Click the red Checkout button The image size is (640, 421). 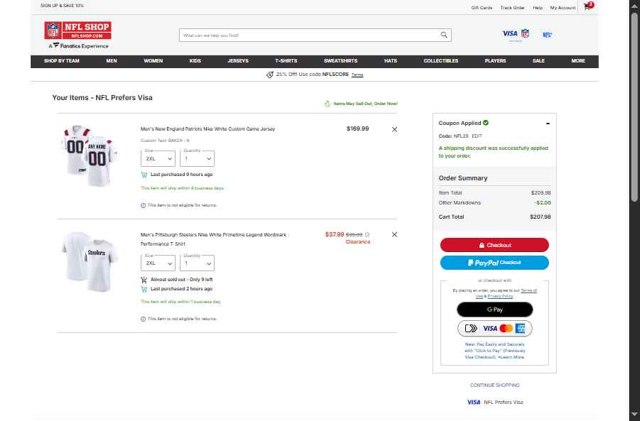[494, 245]
